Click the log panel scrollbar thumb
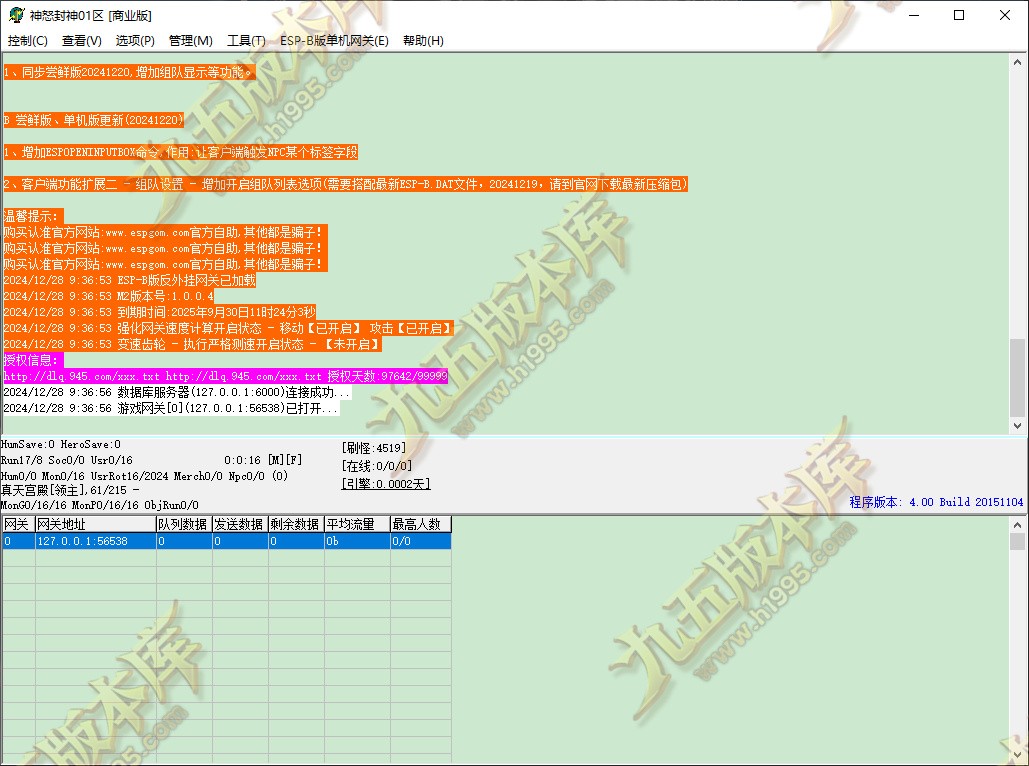Screen dimensions: 1029x766 (x=1017, y=377)
